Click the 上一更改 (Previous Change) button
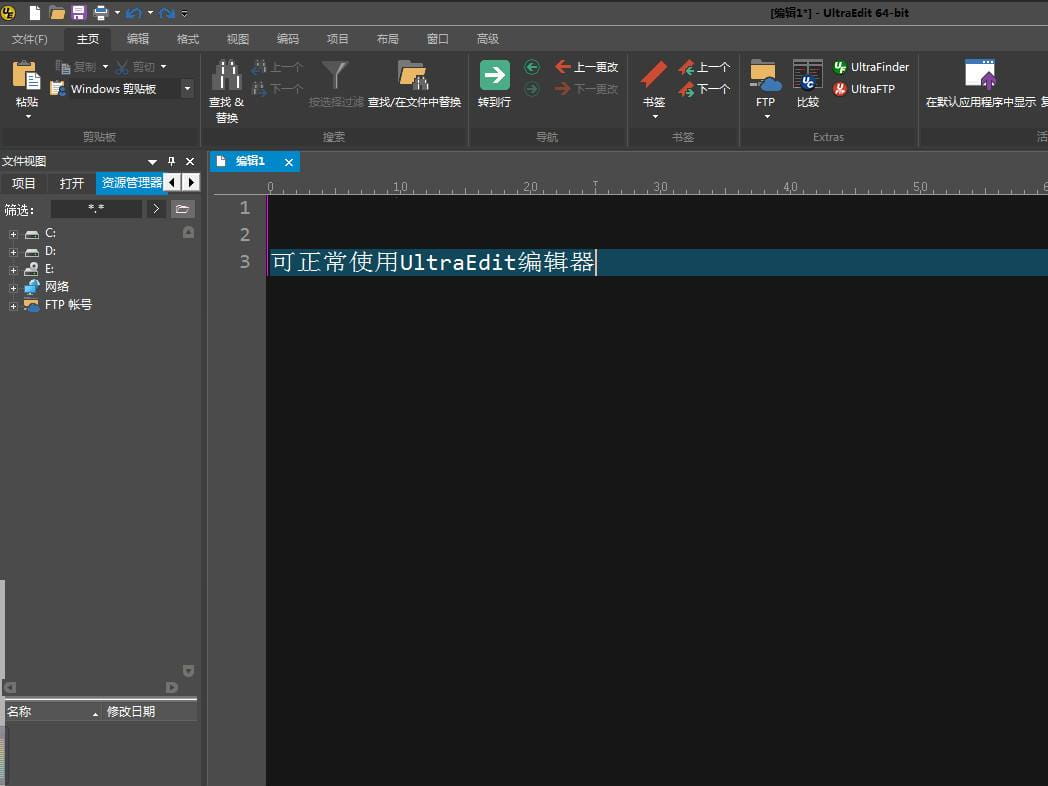Viewport: 1048px width, 786px height. pyautogui.click(x=588, y=67)
